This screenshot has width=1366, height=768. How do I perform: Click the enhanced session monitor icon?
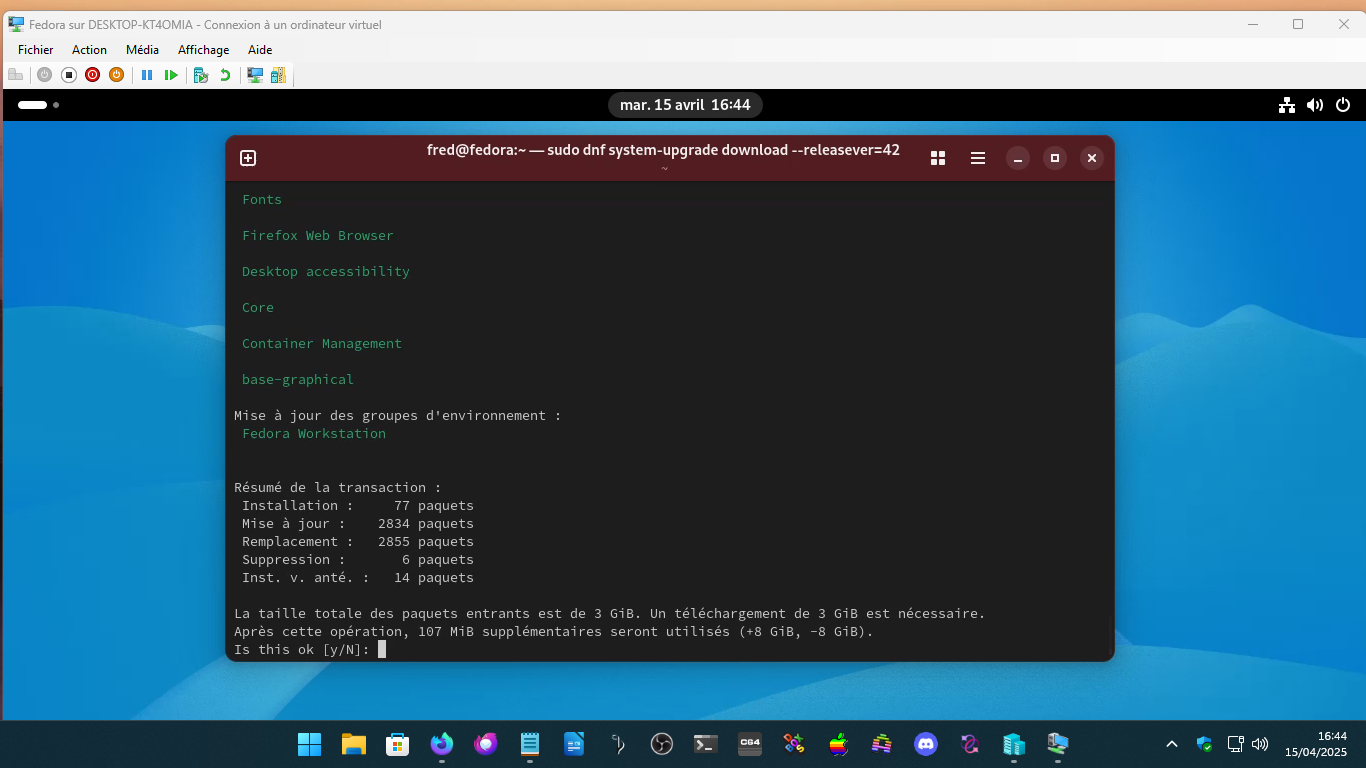[255, 75]
